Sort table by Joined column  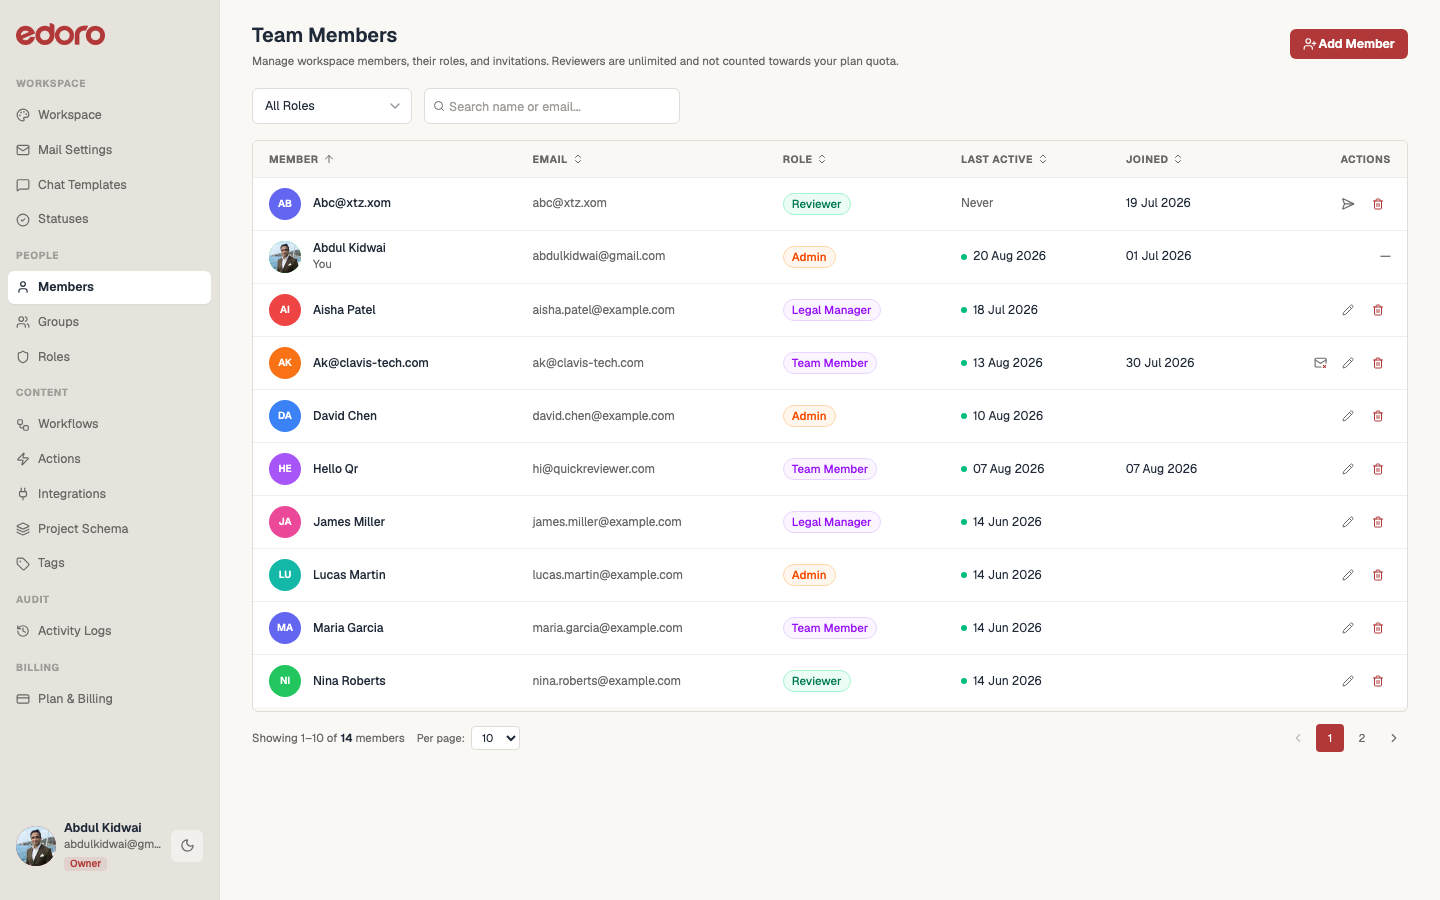(1154, 159)
